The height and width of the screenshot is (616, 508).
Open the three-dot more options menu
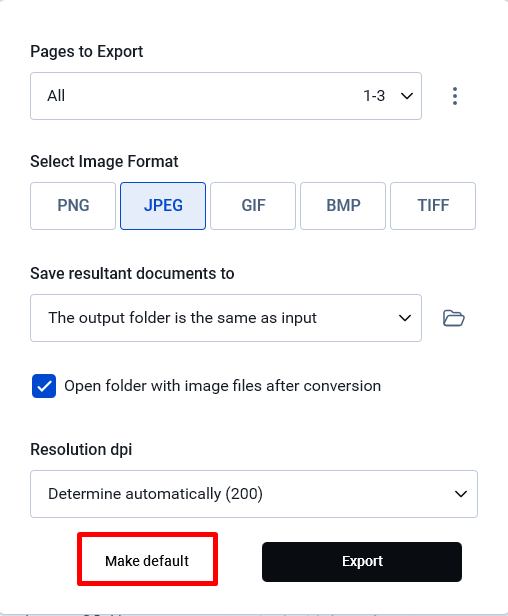tap(455, 96)
